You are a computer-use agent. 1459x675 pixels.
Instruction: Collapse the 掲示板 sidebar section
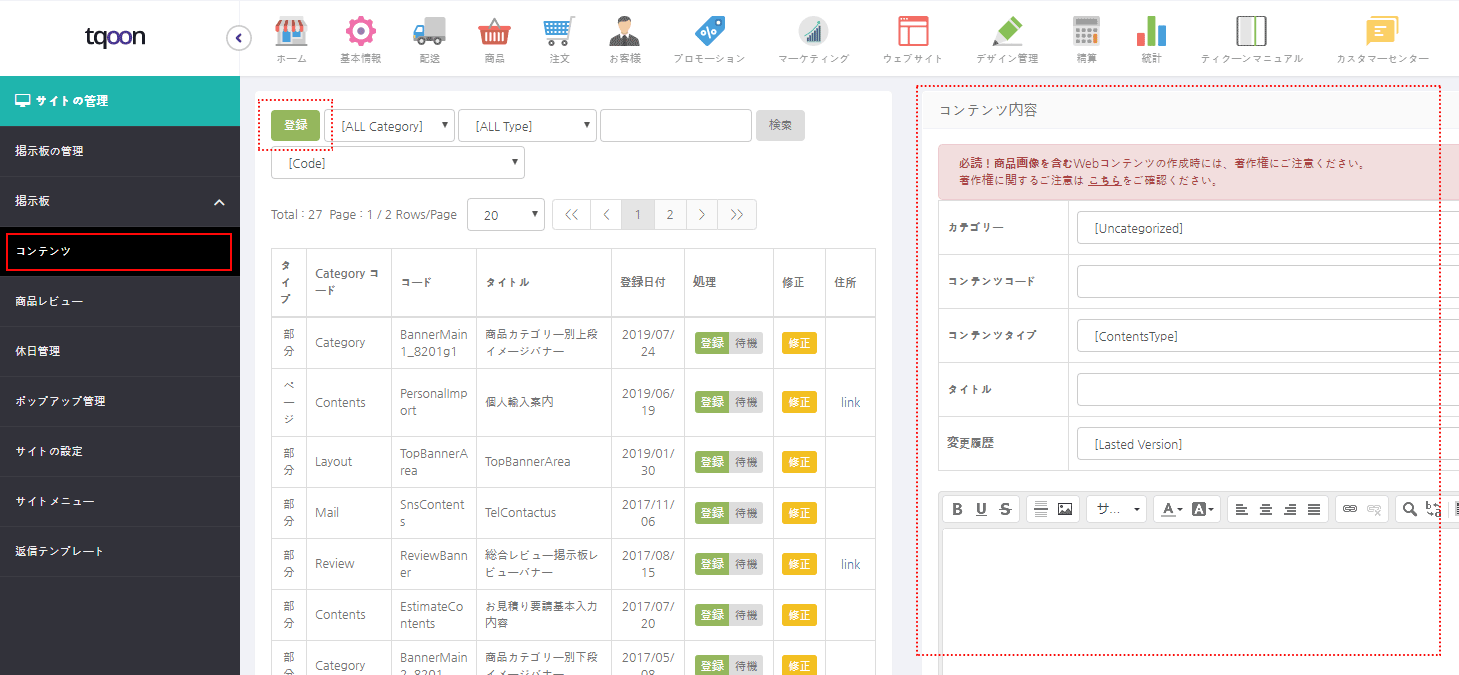(x=219, y=202)
